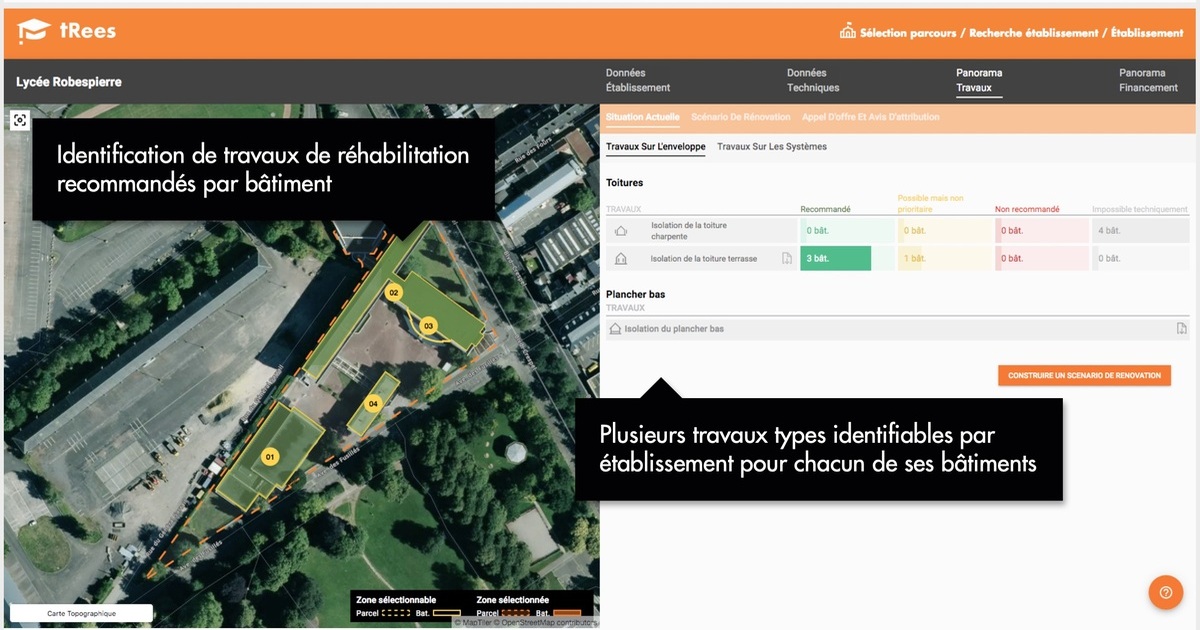The height and width of the screenshot is (630, 1200).
Task: Select building marker 01 on the map
Action: [268, 457]
